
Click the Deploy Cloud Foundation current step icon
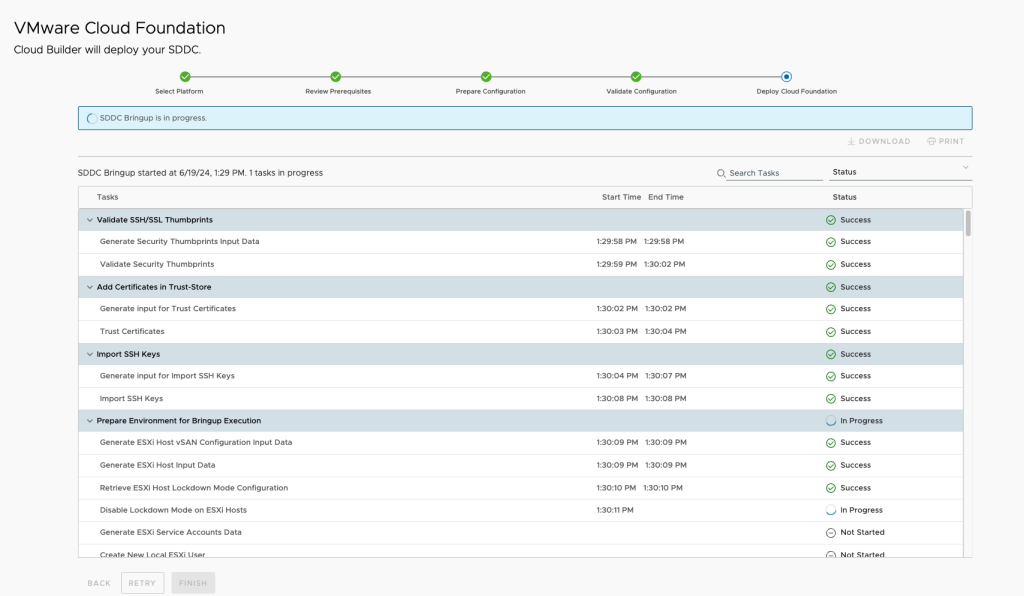tap(786, 77)
